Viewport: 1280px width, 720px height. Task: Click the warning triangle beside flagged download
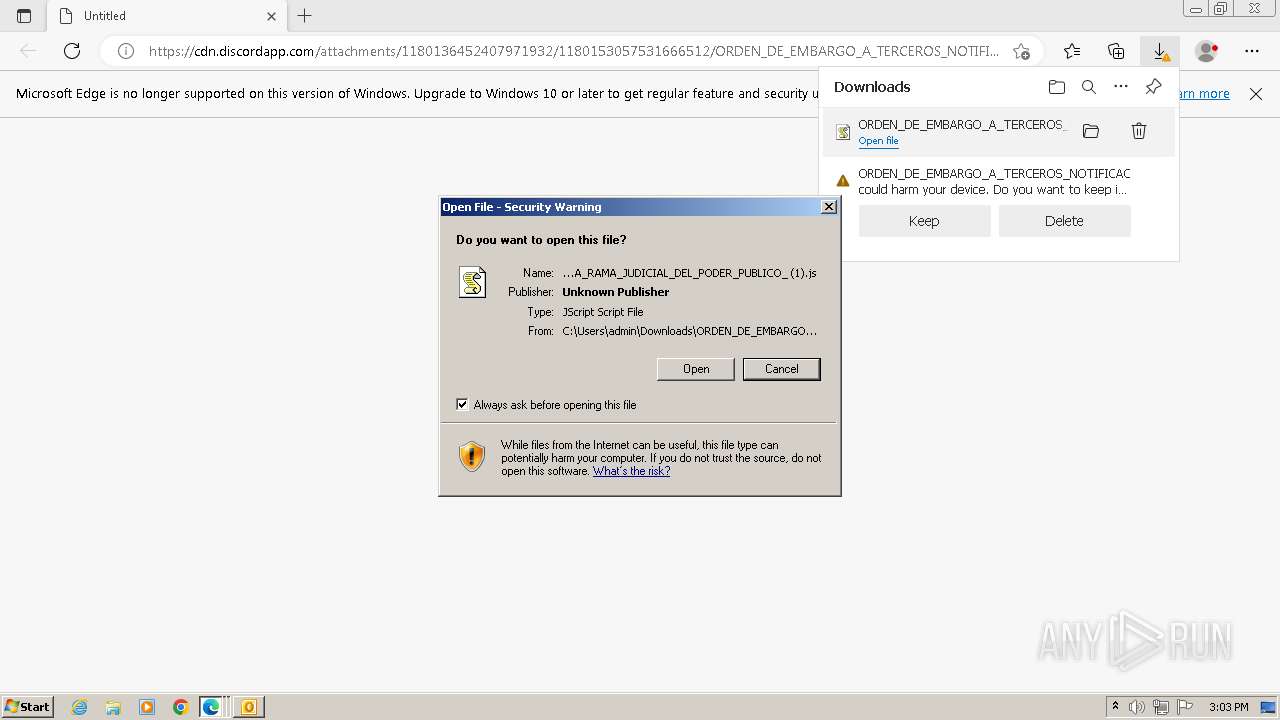pyautogui.click(x=842, y=181)
